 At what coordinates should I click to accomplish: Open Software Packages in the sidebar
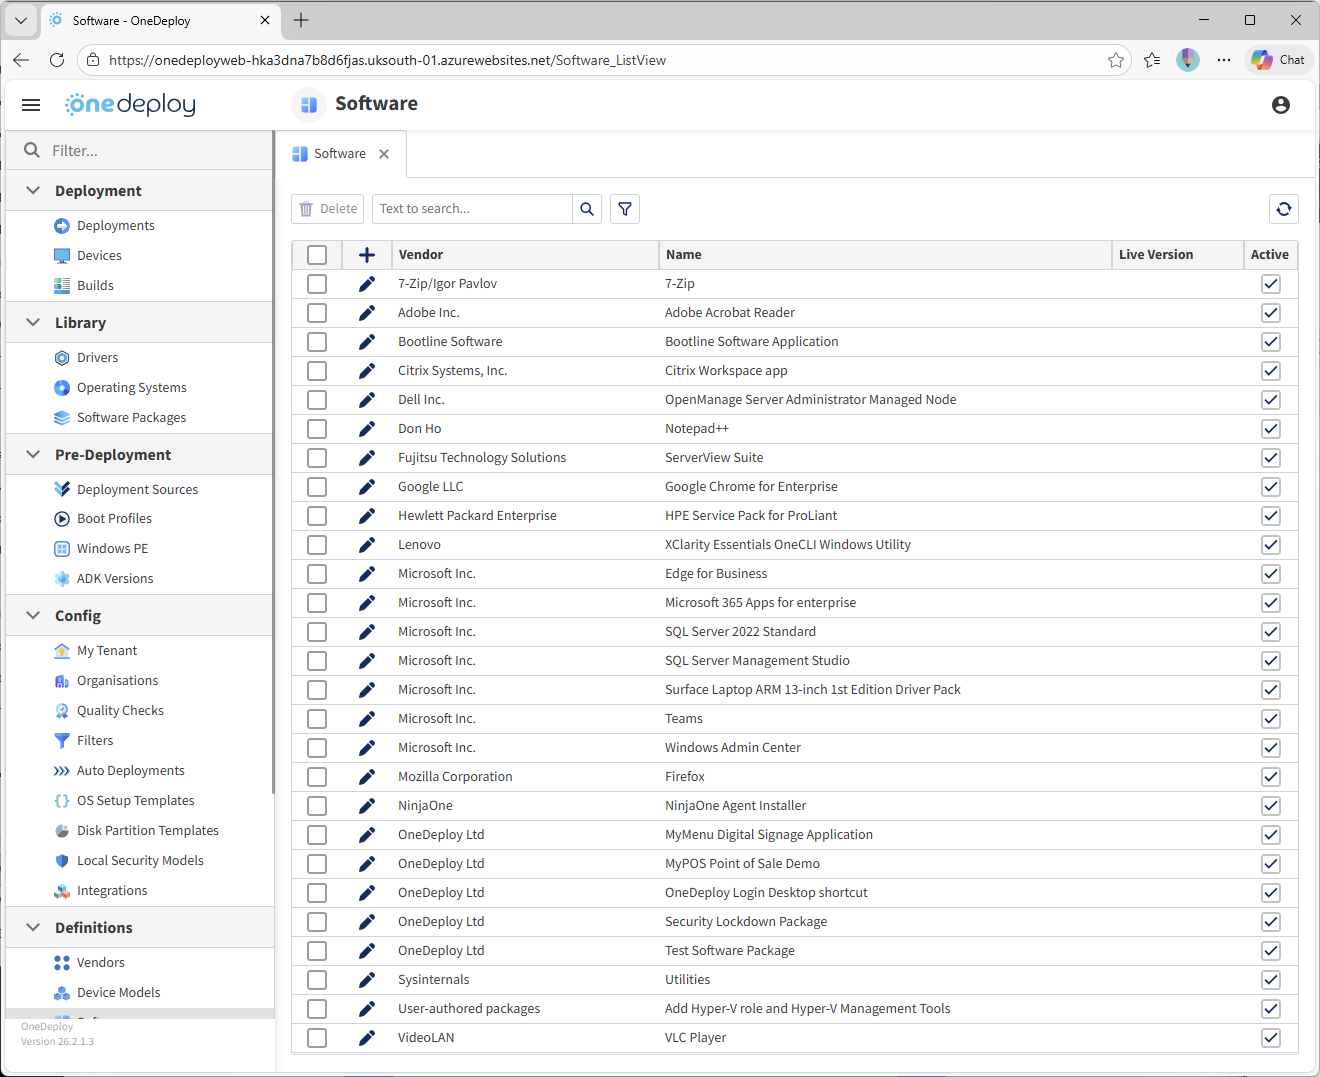pyautogui.click(x=131, y=418)
